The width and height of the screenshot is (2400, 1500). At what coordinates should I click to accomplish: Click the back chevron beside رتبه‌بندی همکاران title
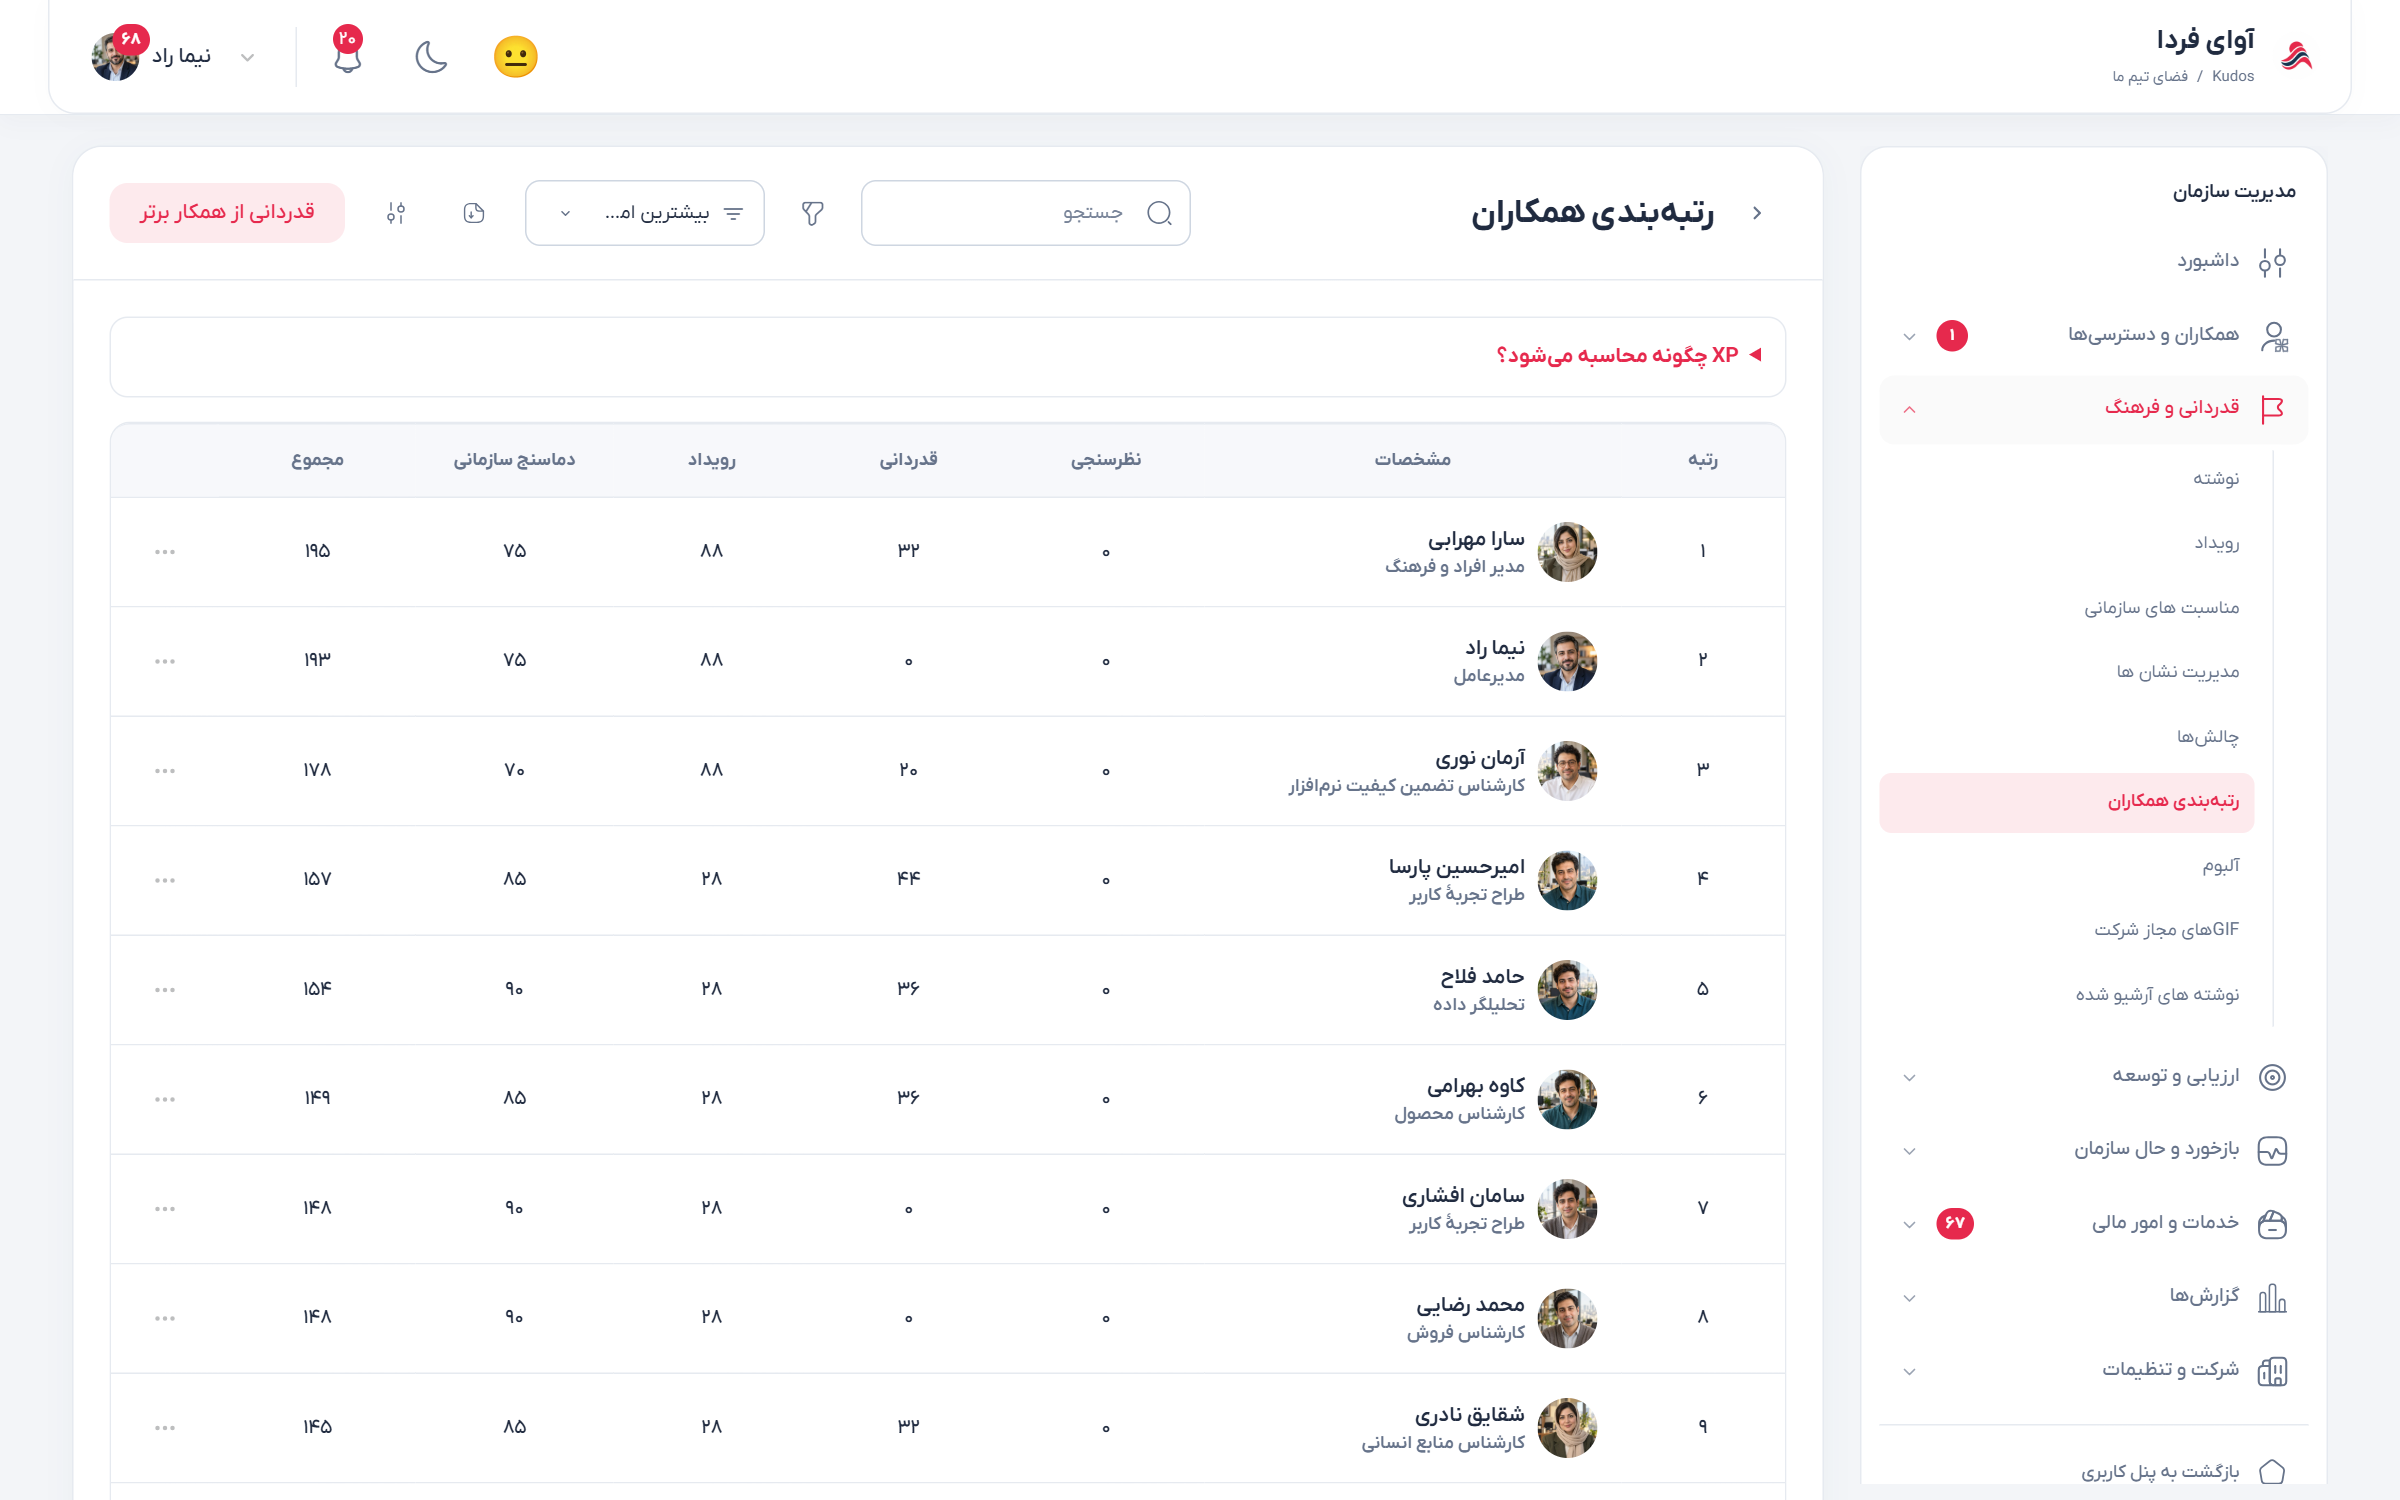(1757, 213)
